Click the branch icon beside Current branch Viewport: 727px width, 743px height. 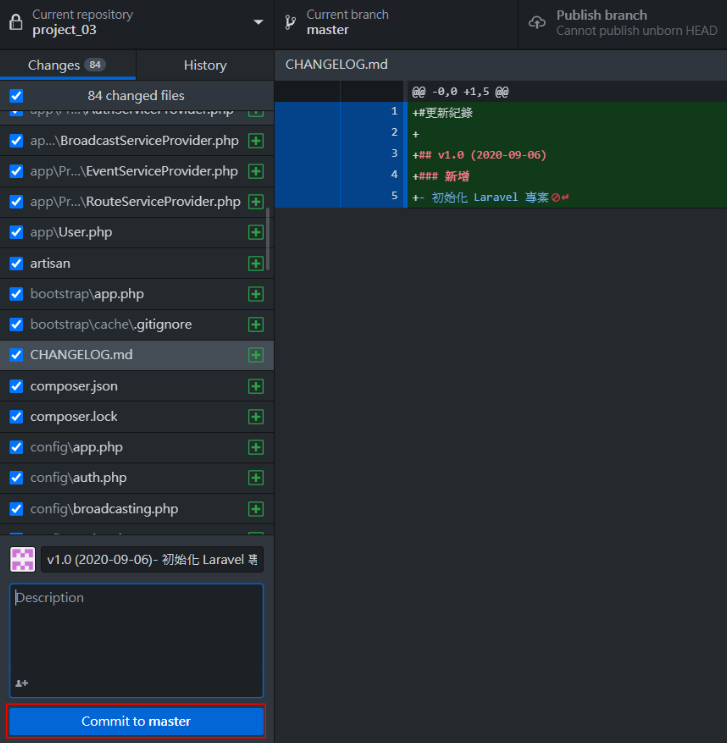(x=290, y=22)
